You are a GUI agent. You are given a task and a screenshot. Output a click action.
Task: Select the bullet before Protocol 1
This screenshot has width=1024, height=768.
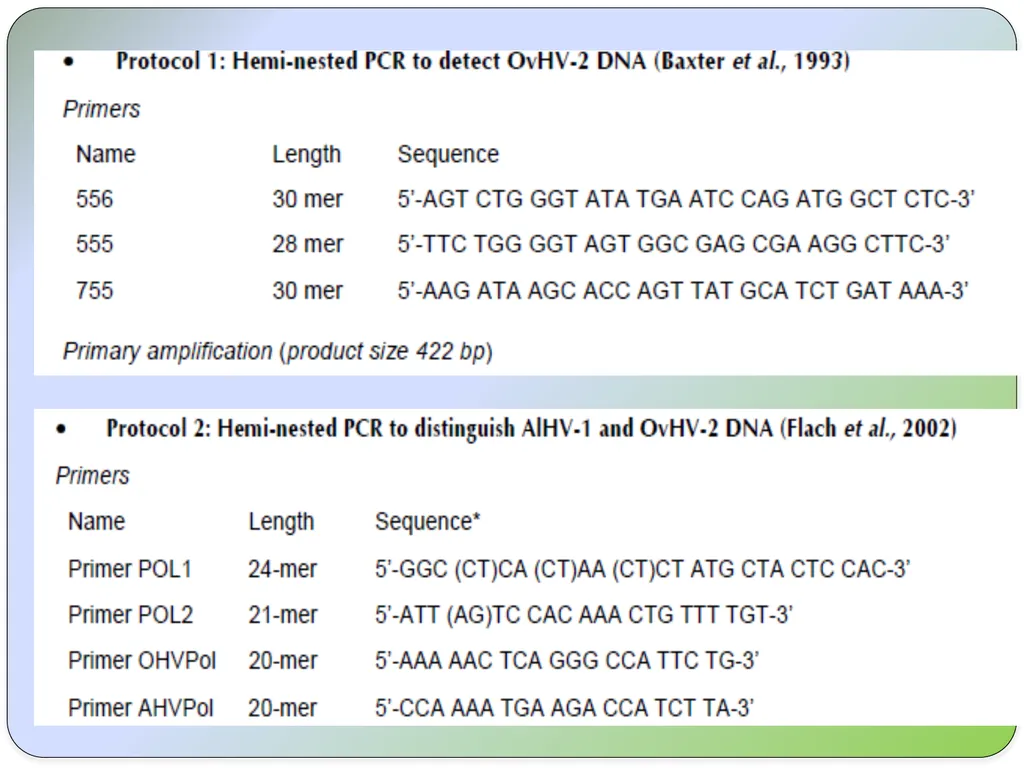click(x=69, y=62)
